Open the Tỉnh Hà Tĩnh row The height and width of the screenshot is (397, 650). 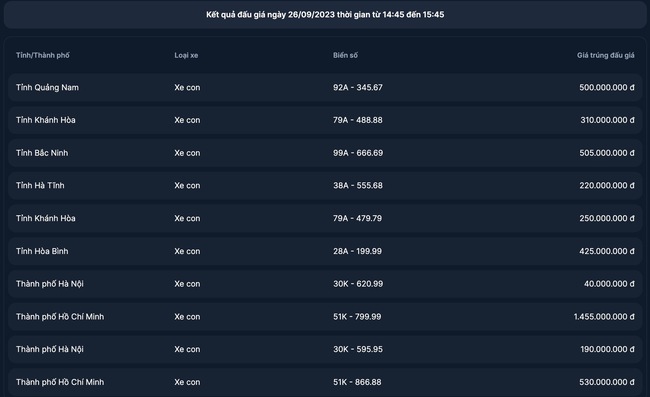(x=325, y=186)
